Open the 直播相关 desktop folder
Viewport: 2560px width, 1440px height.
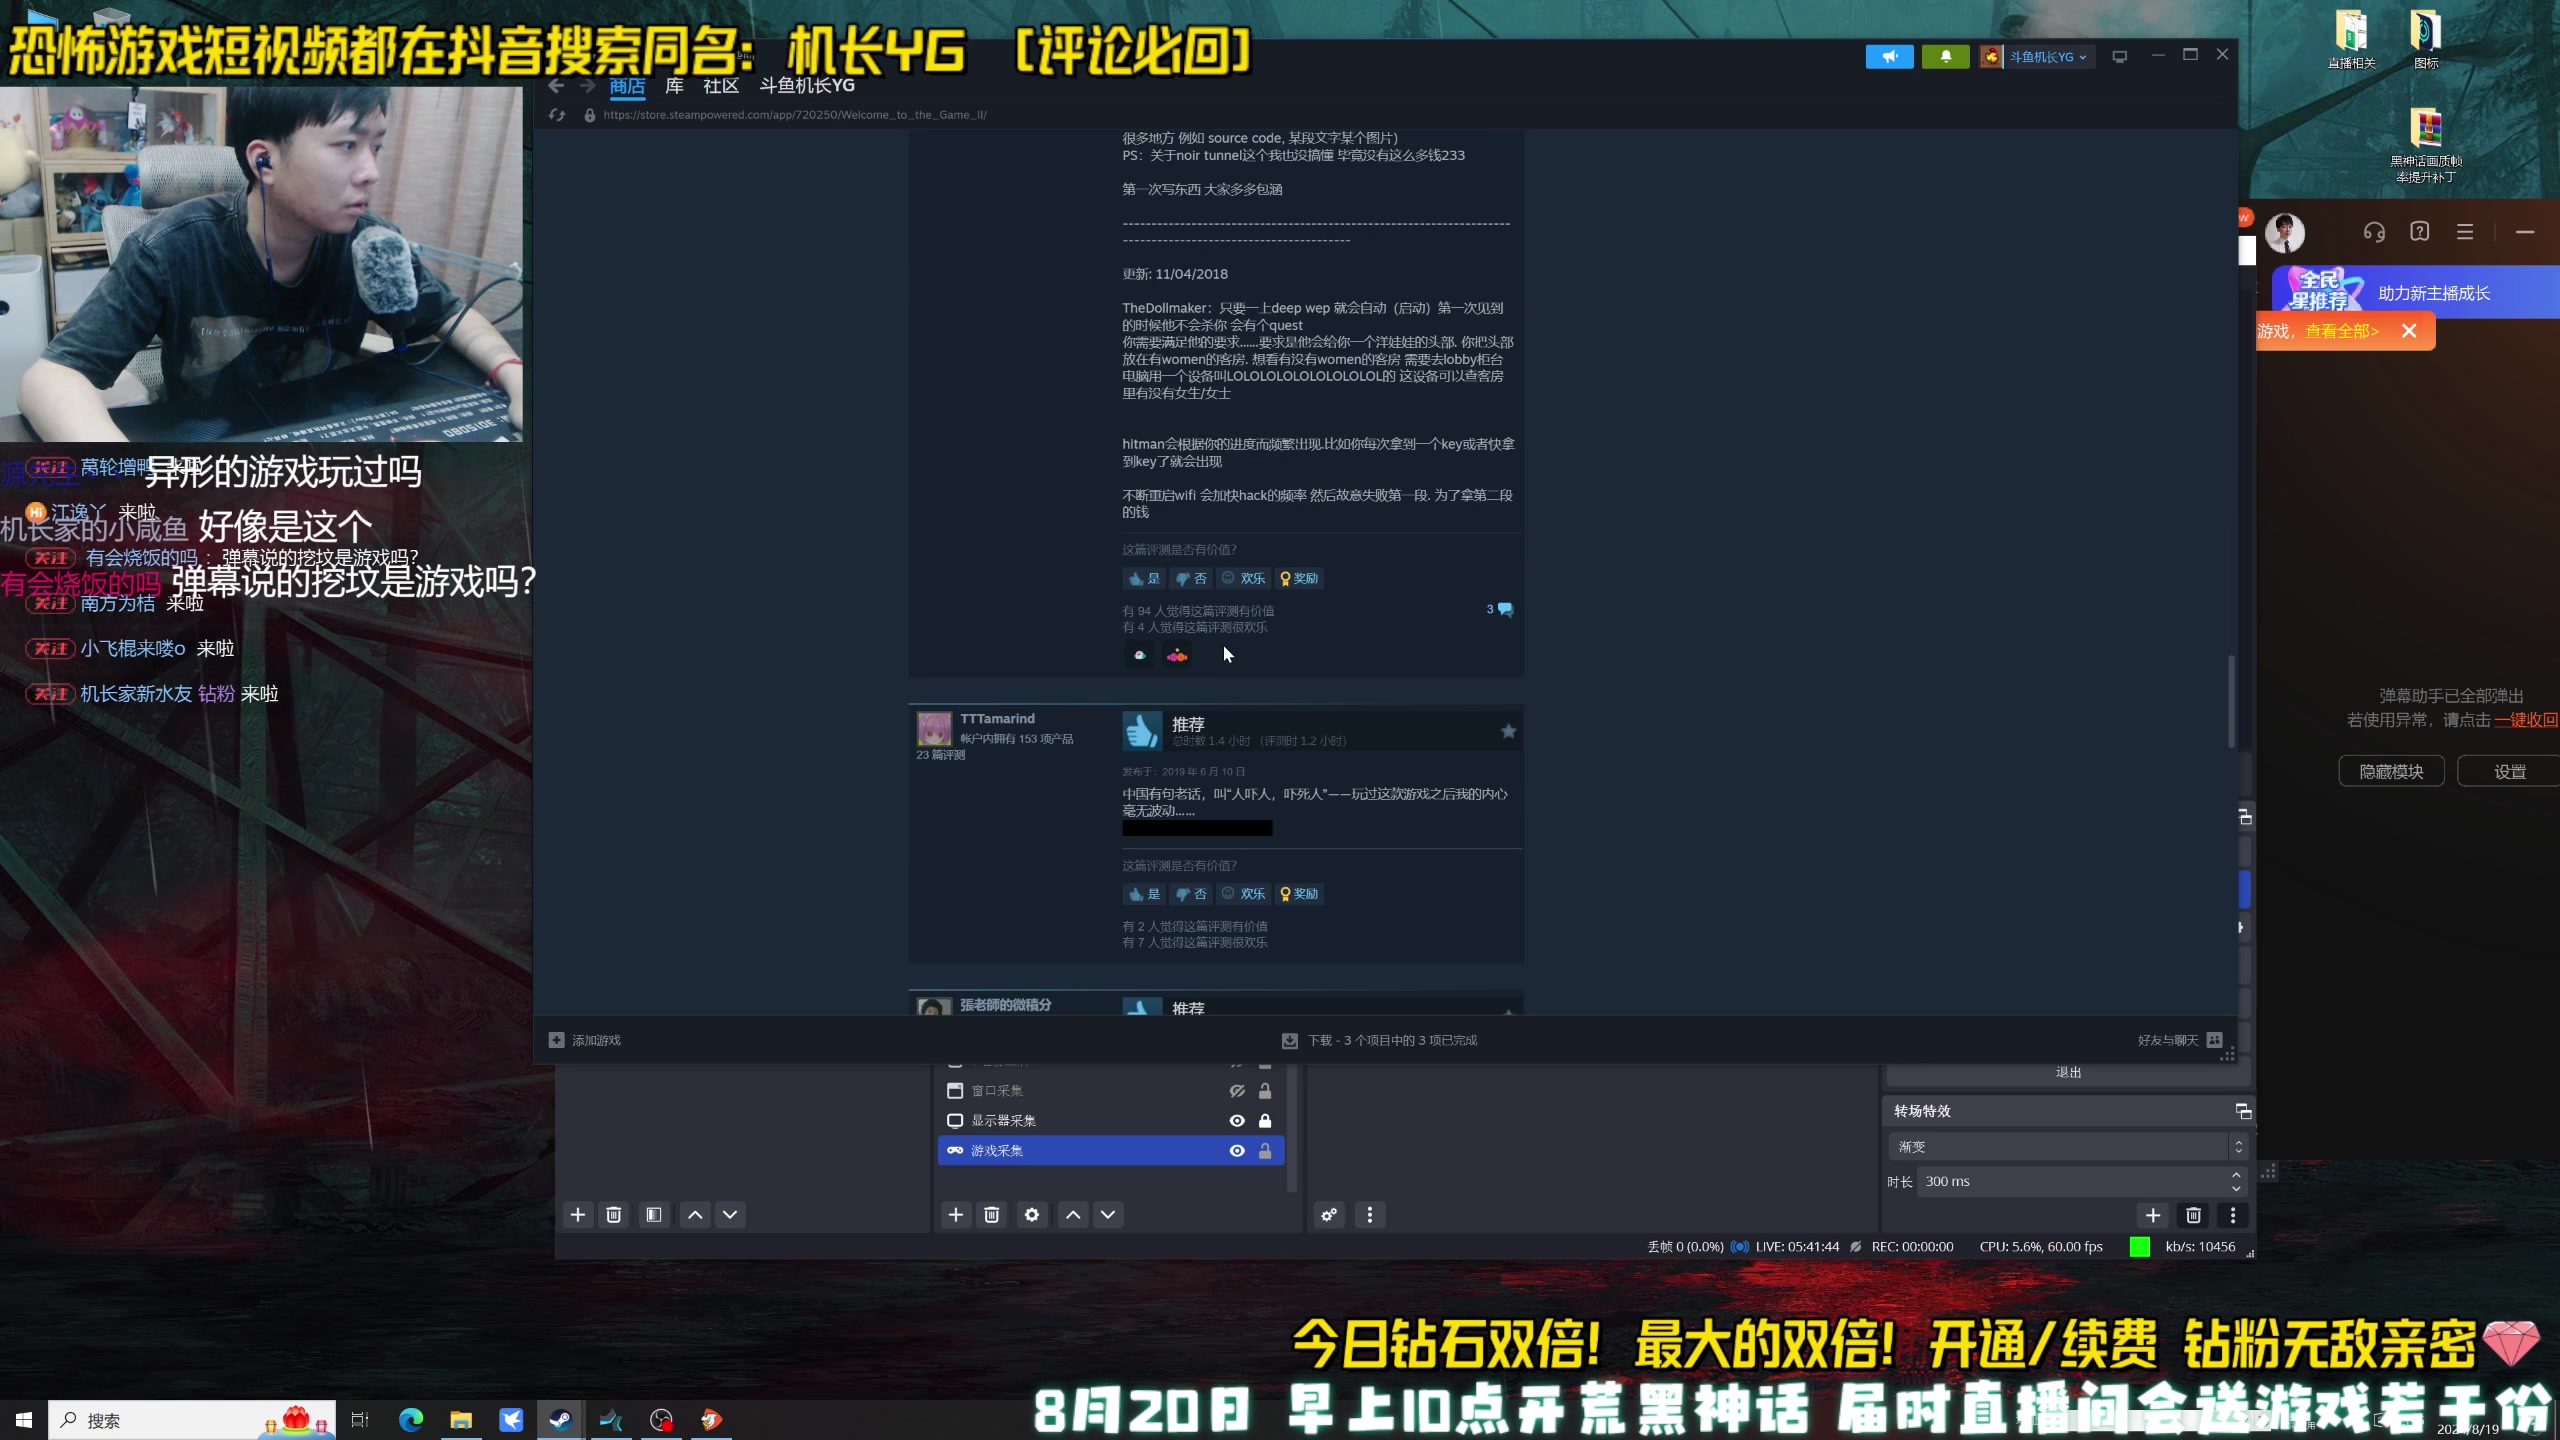coord(2351,40)
